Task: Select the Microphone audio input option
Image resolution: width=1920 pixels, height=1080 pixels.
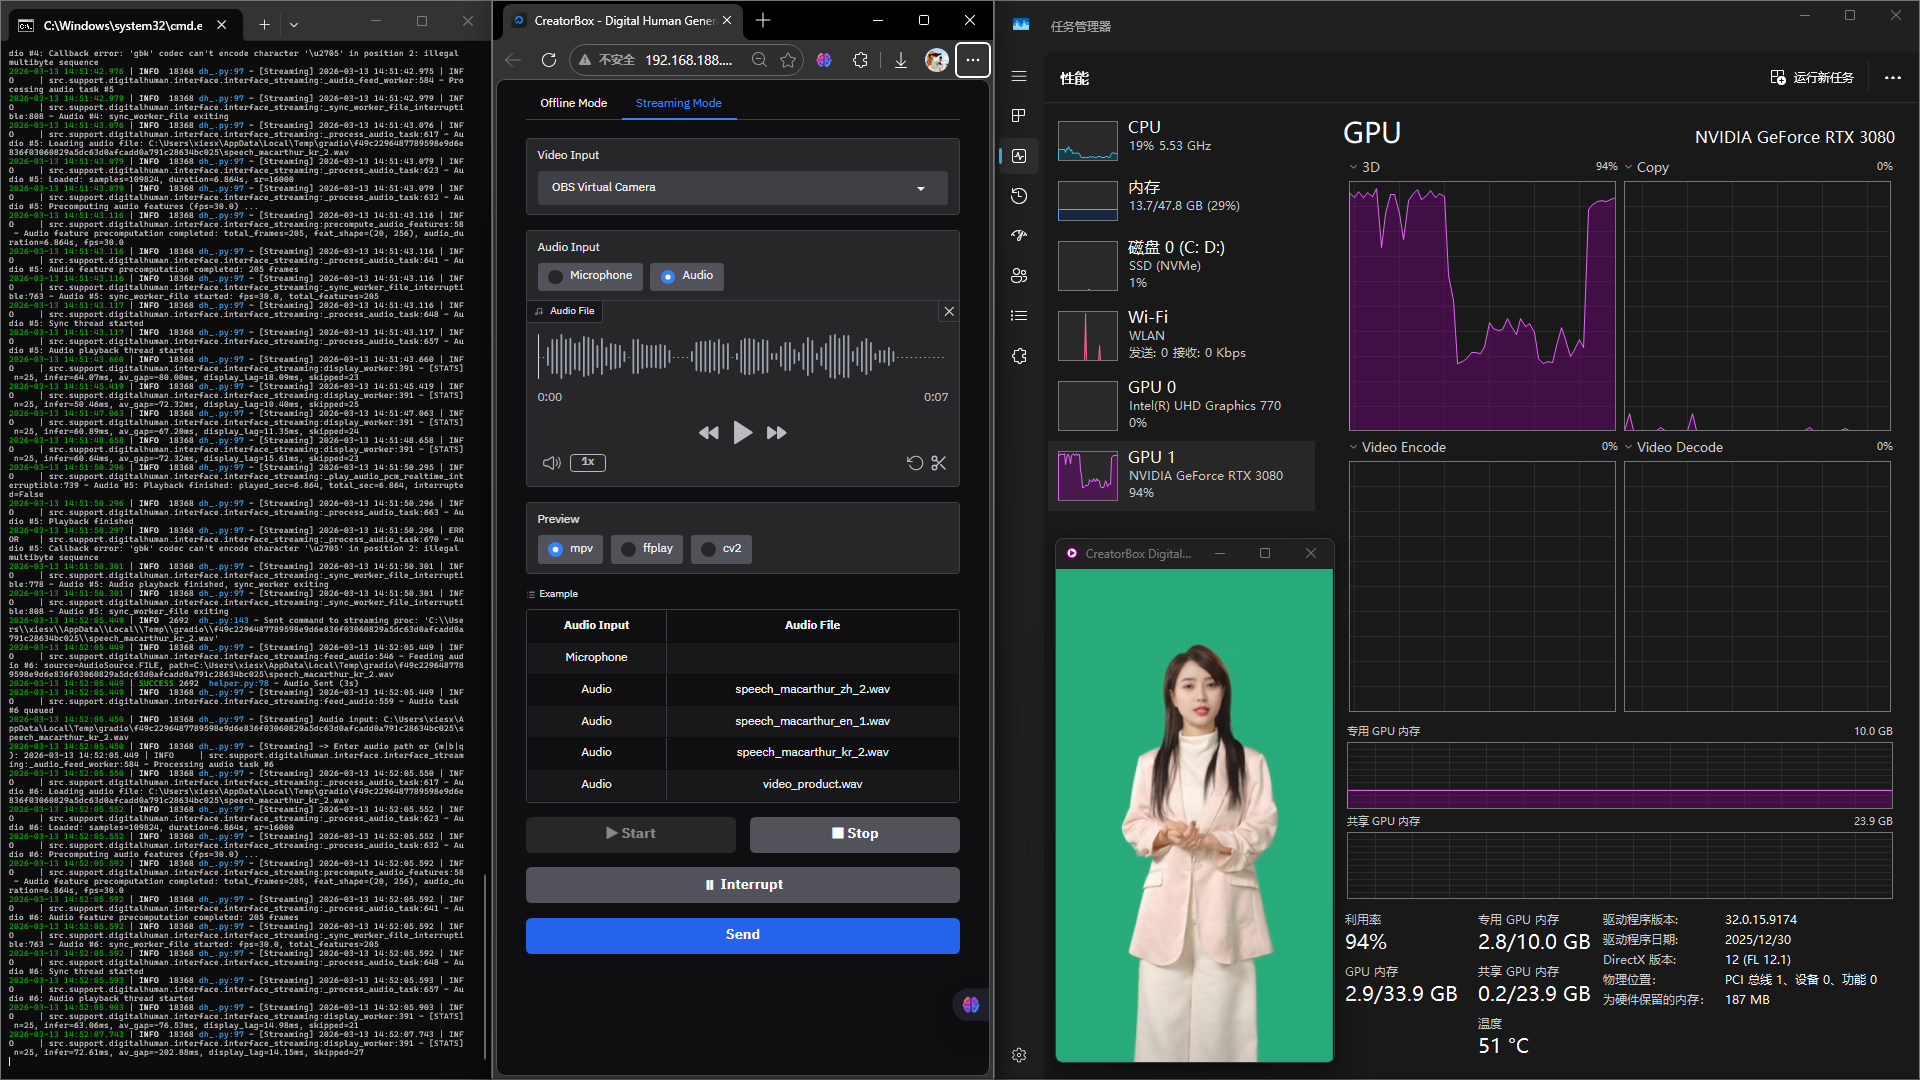Action: click(x=589, y=276)
